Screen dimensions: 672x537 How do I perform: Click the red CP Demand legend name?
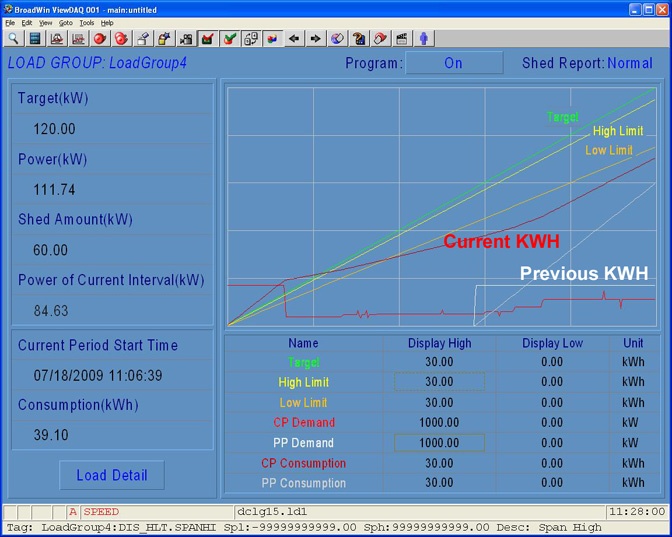pyautogui.click(x=303, y=423)
